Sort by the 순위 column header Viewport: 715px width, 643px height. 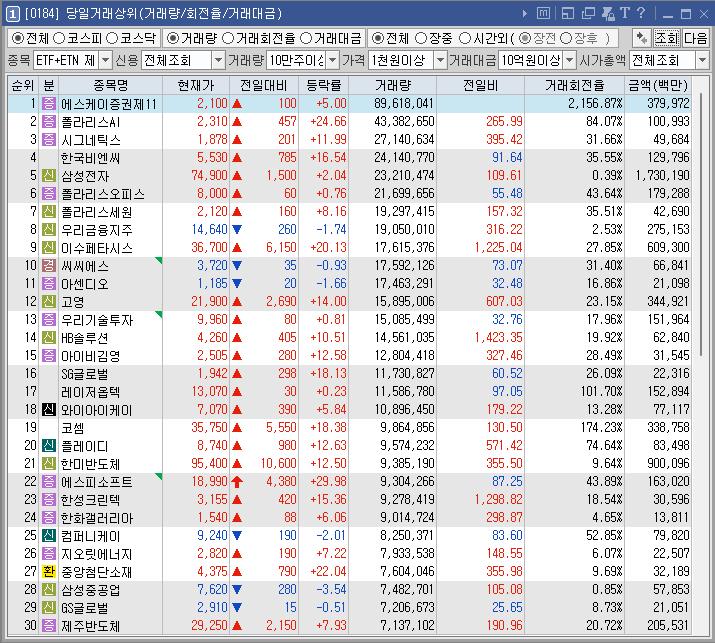coord(23,85)
